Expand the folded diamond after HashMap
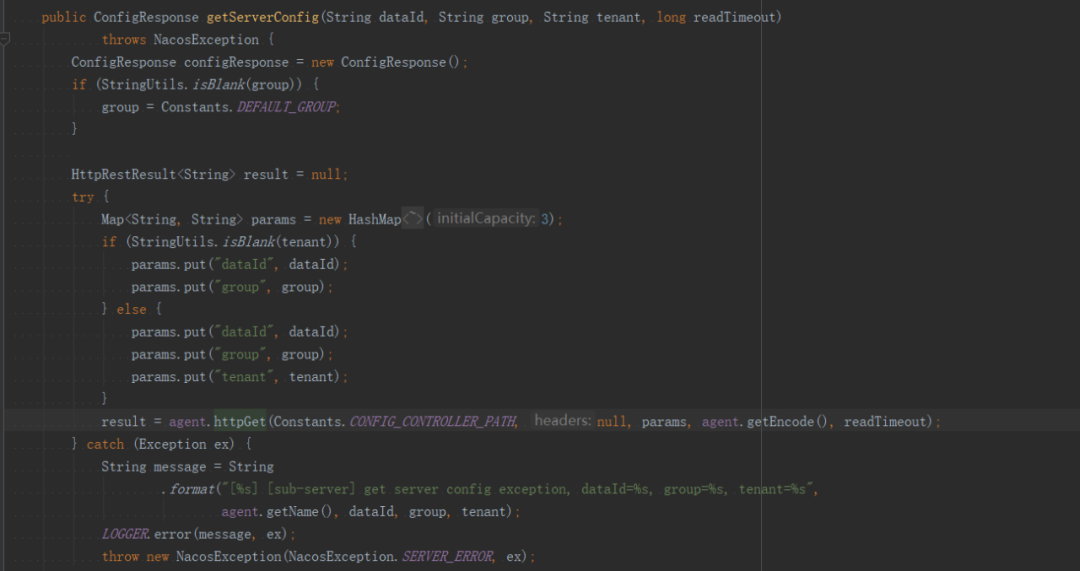 (413, 219)
